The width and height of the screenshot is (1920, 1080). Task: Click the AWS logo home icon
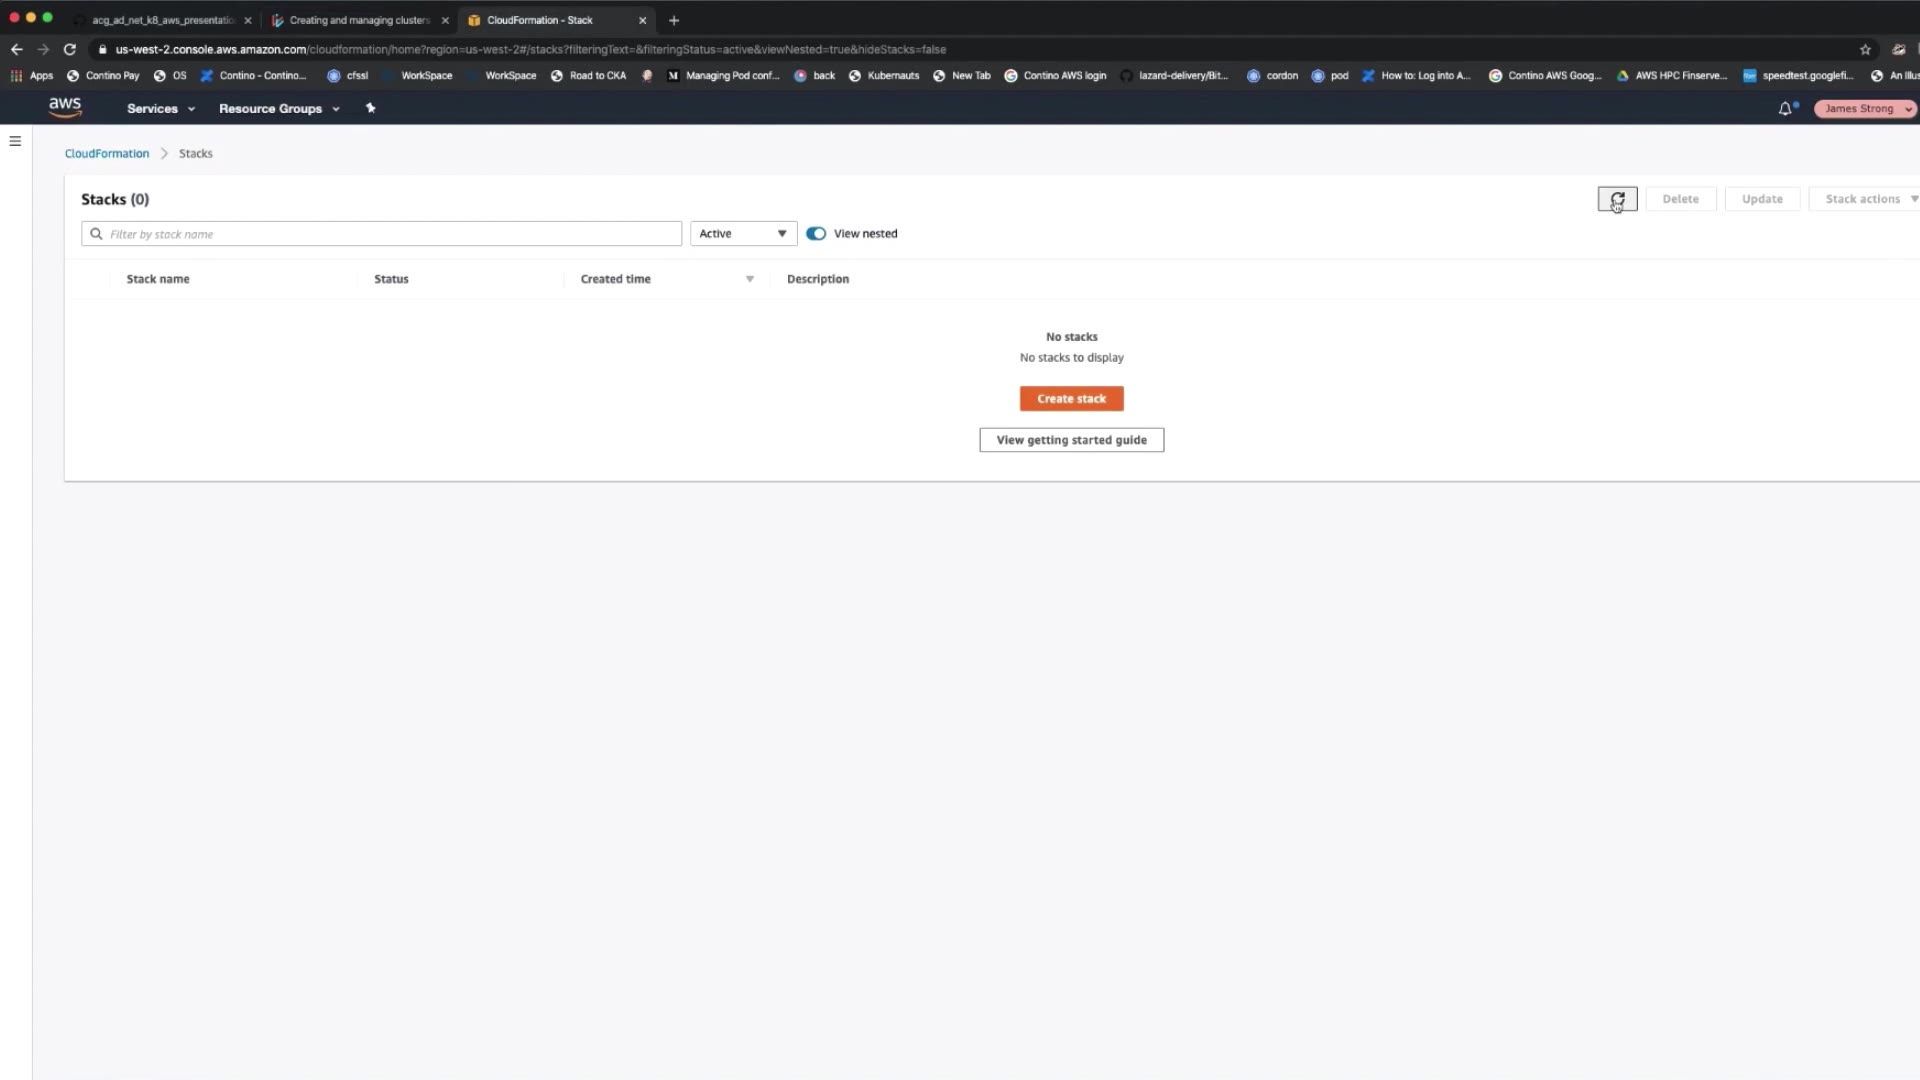65,107
